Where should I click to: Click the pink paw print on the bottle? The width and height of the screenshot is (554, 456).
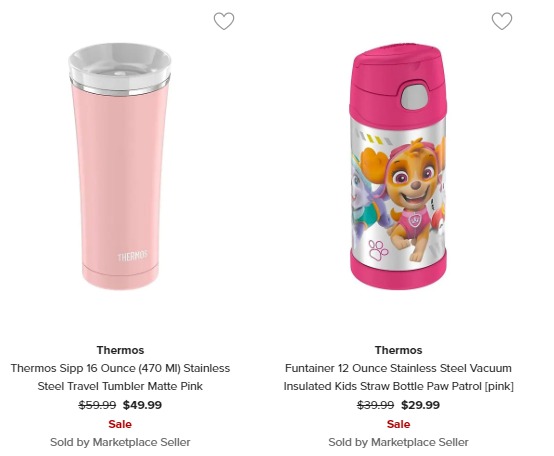(378, 250)
